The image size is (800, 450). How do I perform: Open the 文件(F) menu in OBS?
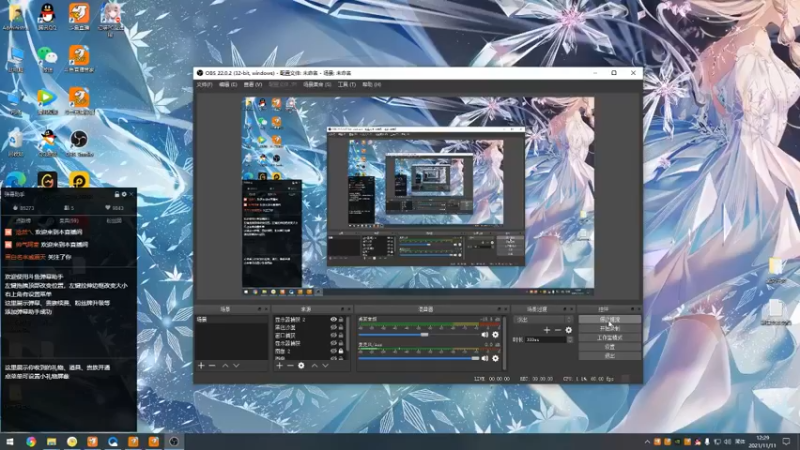[x=205, y=85]
